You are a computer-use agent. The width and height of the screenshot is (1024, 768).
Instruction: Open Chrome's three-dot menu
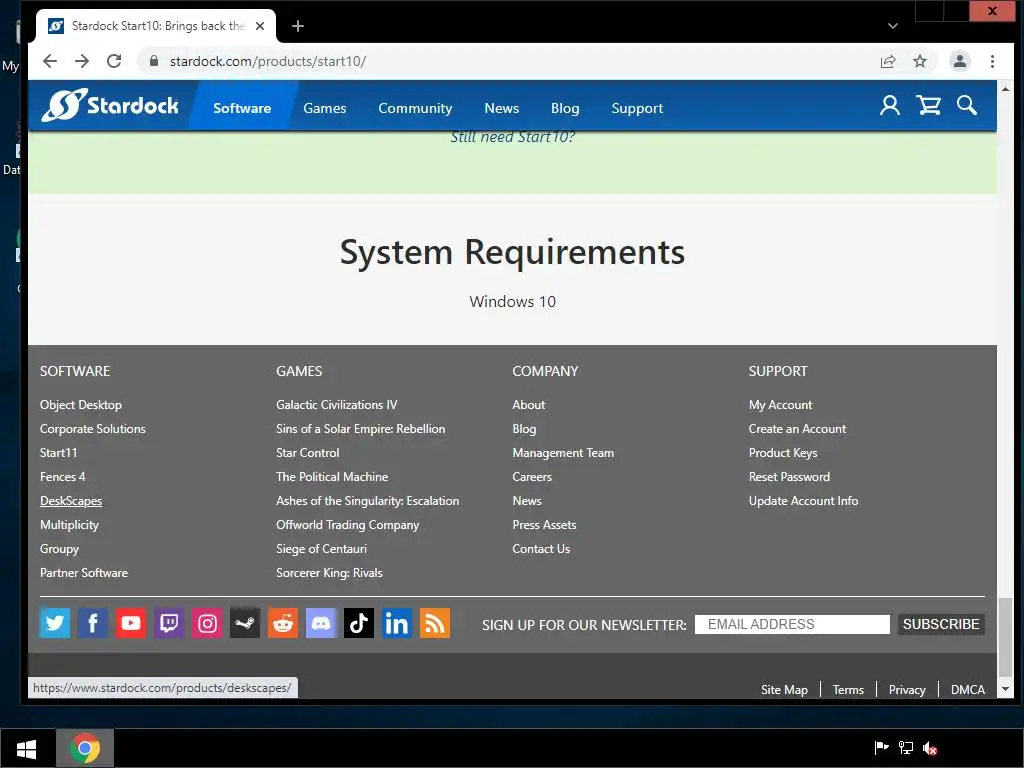point(993,61)
